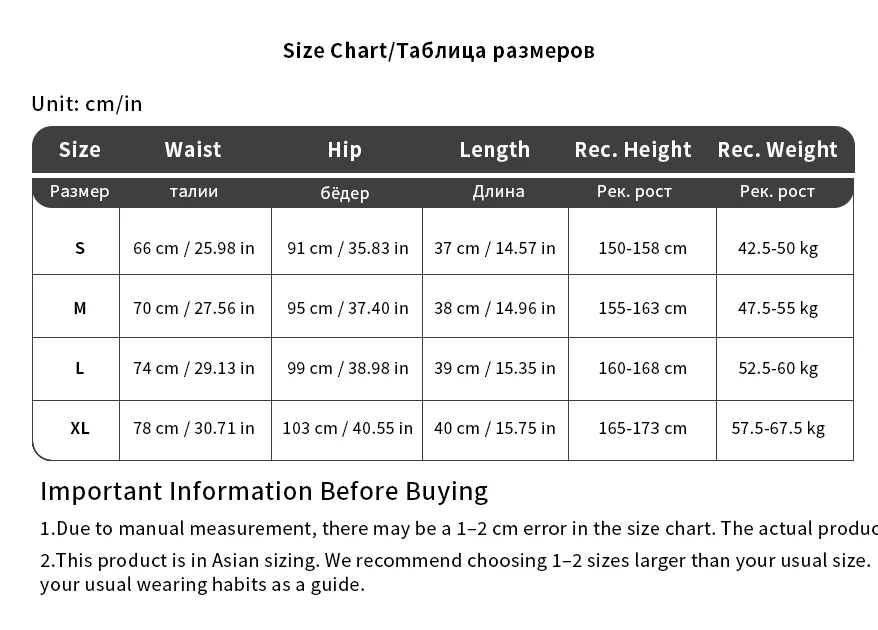878x630 pixels.
Task: Click the Asian sizing note text
Action: click(456, 572)
